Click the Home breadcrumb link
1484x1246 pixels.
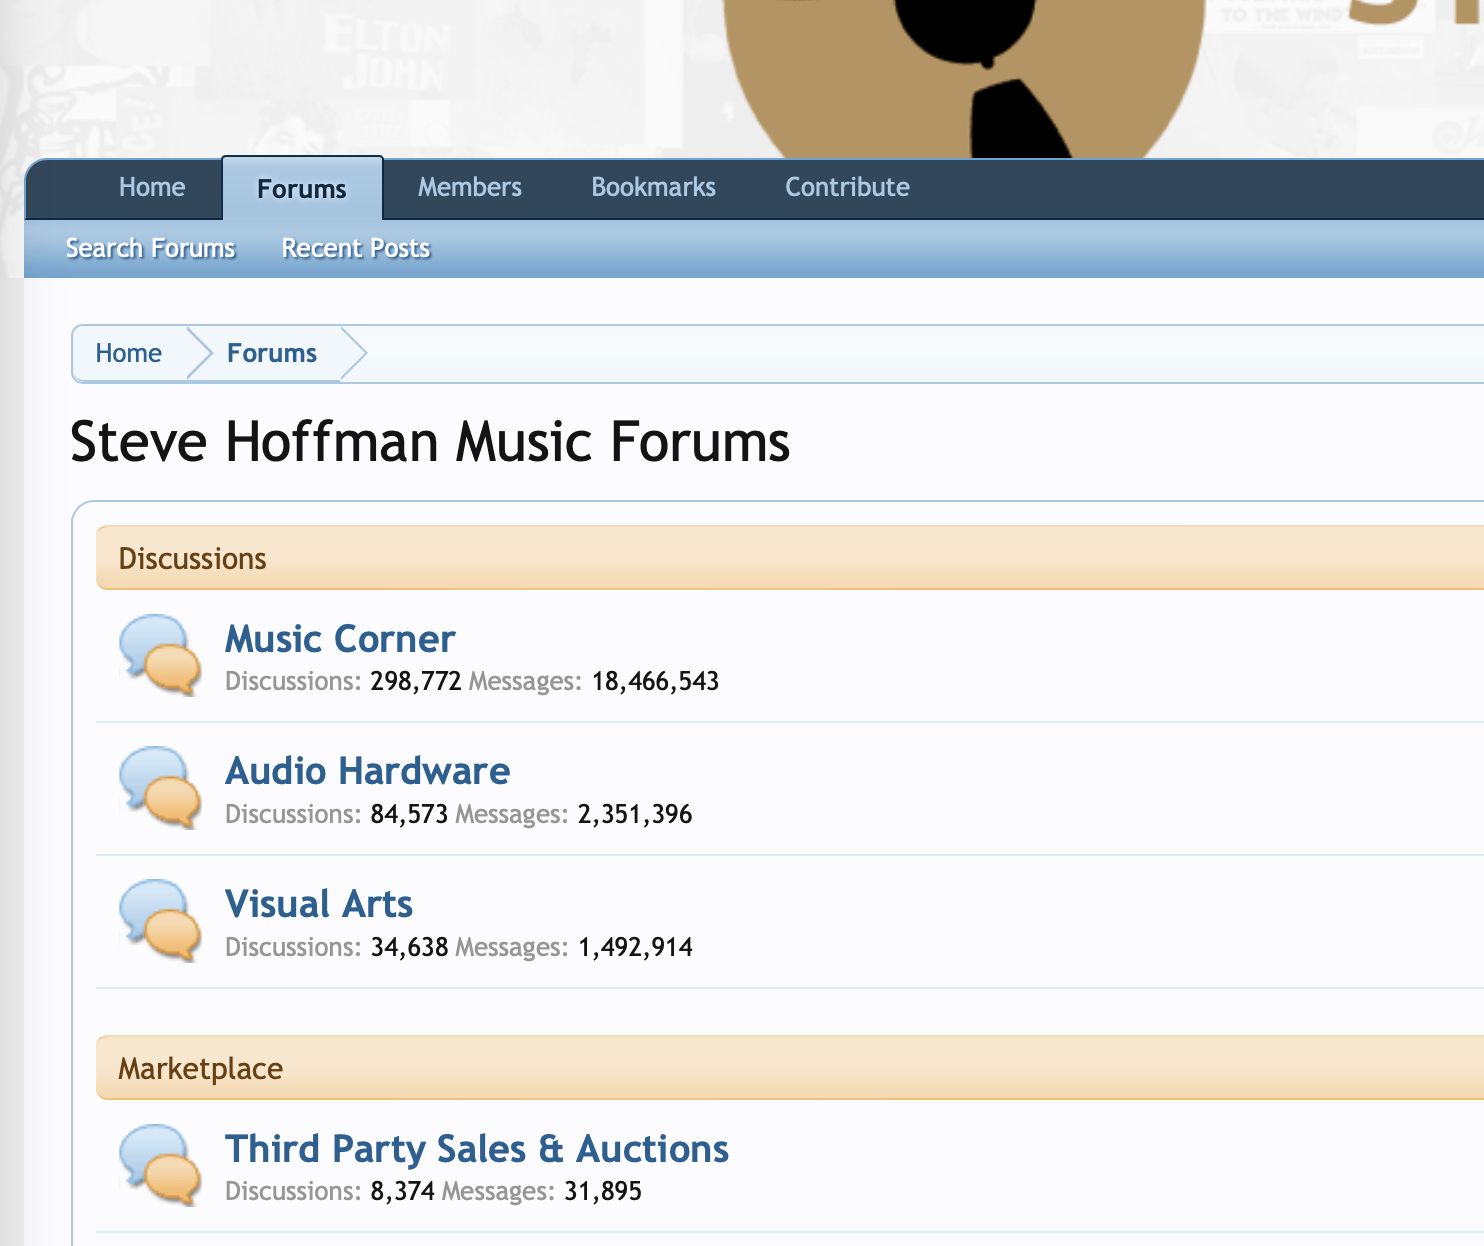(x=129, y=353)
